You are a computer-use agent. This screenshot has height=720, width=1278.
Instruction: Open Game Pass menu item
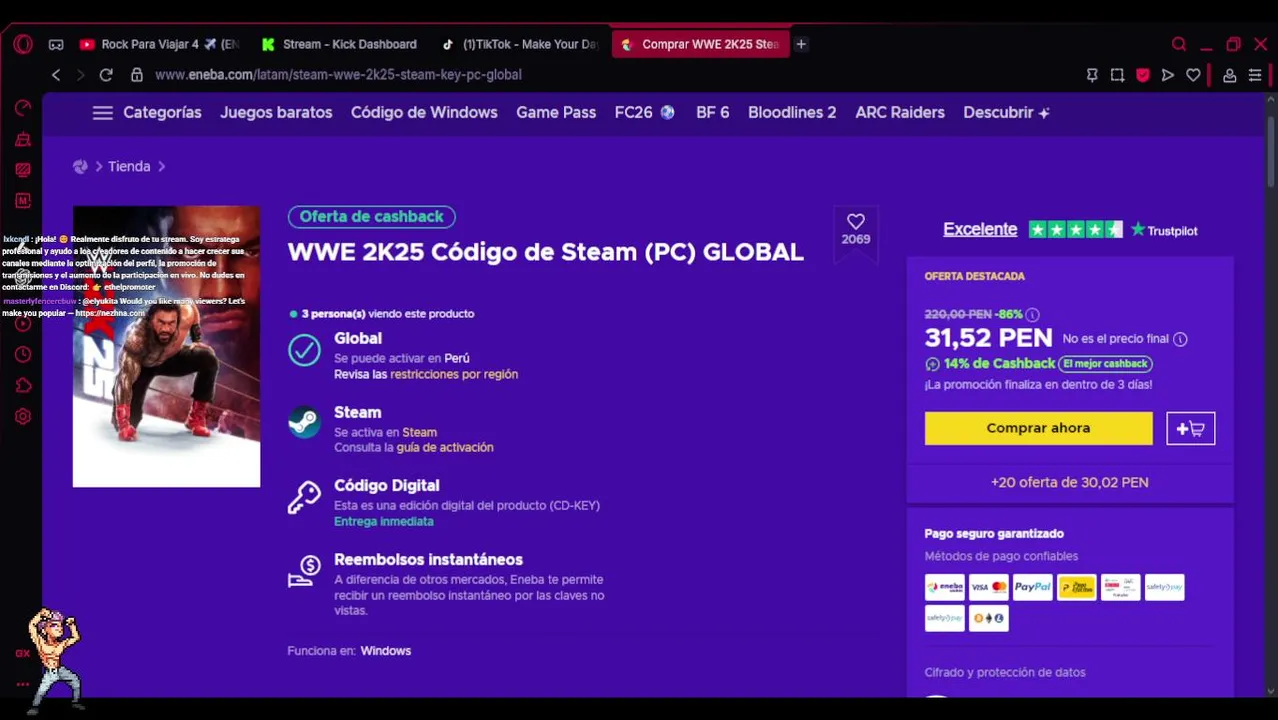(x=556, y=113)
